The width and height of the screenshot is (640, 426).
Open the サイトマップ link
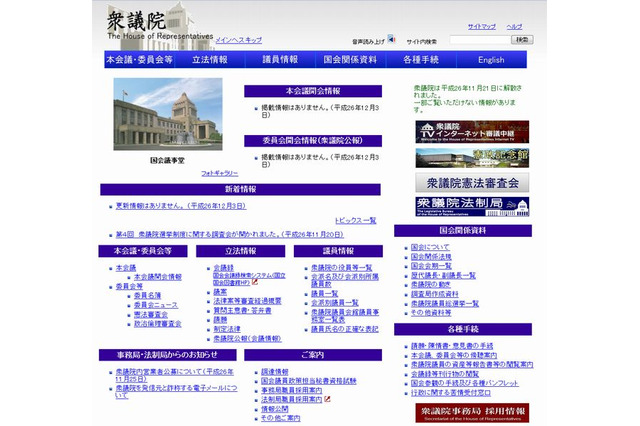(482, 27)
